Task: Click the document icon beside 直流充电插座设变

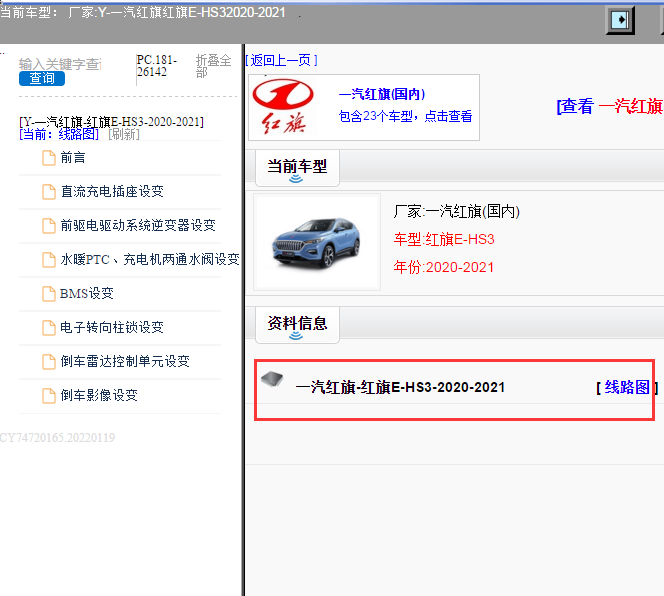Action: (x=49, y=192)
